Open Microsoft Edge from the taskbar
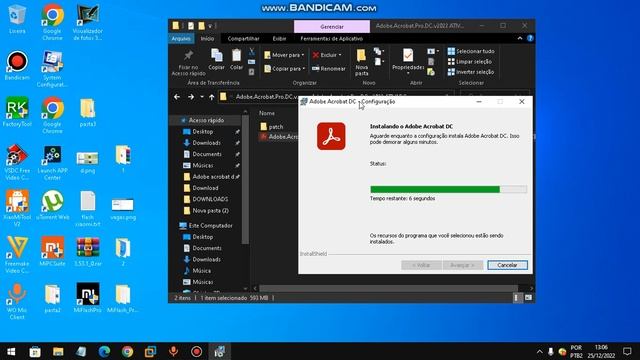This screenshot has width=640, height=360. tap(104, 351)
